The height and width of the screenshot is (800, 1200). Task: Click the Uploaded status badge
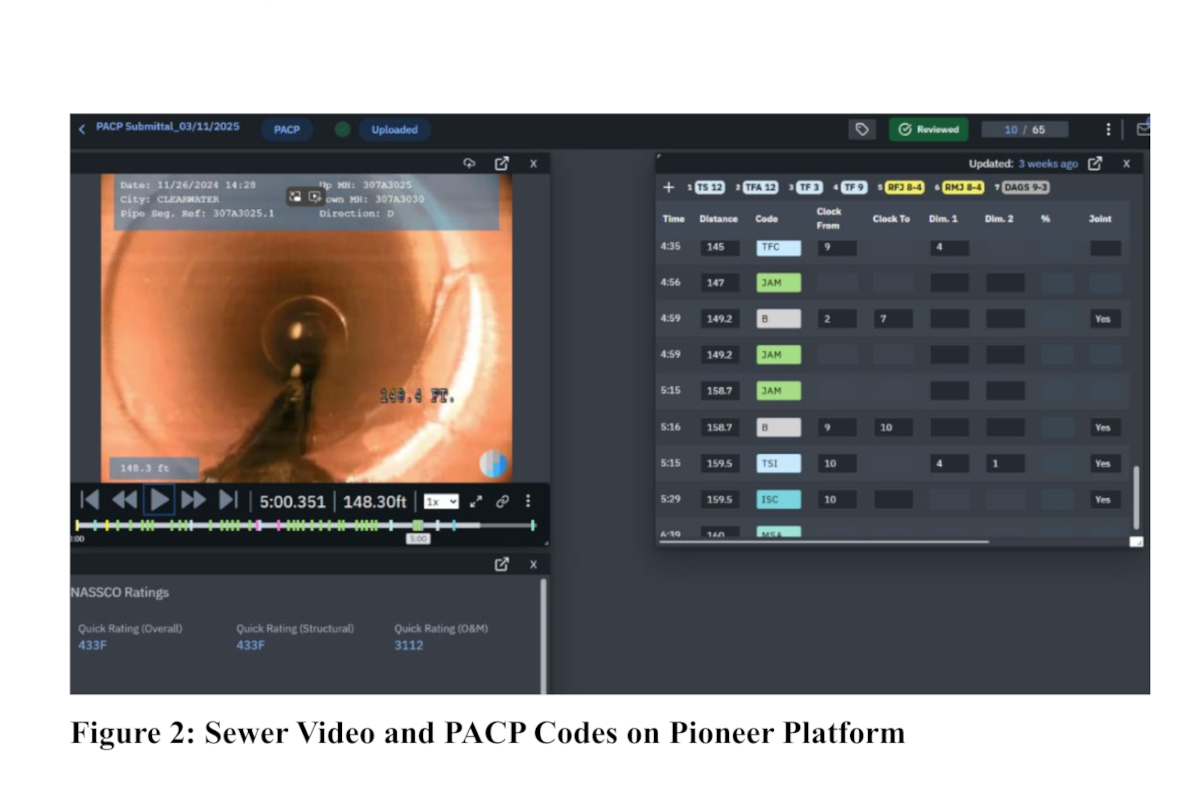(x=394, y=130)
